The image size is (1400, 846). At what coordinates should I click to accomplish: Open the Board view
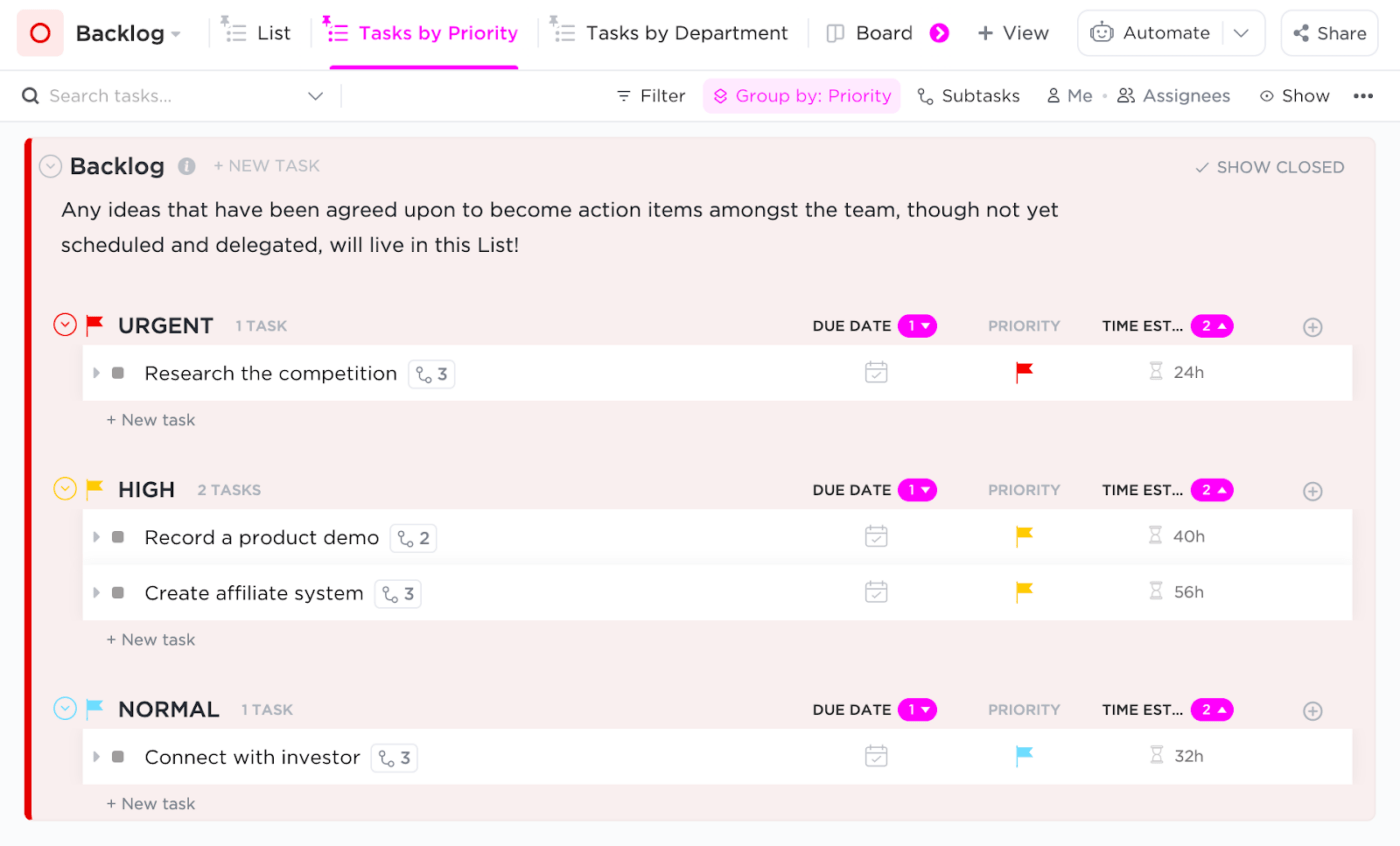pos(884,32)
